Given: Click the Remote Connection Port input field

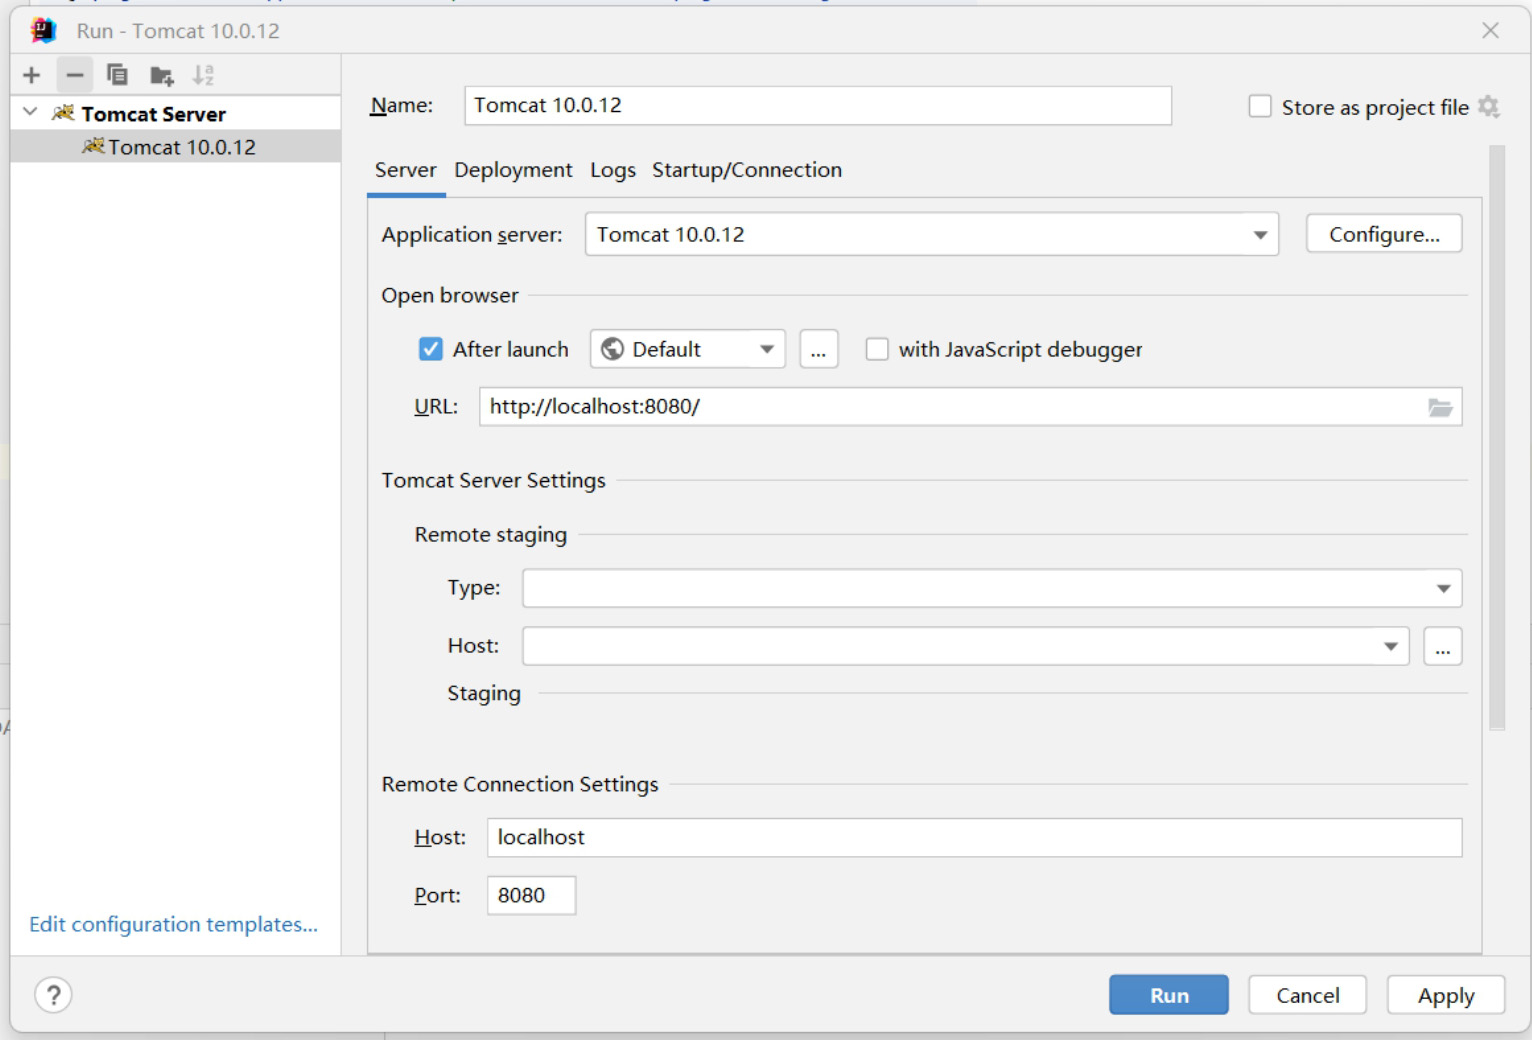Looking at the screenshot, I should point(531,895).
